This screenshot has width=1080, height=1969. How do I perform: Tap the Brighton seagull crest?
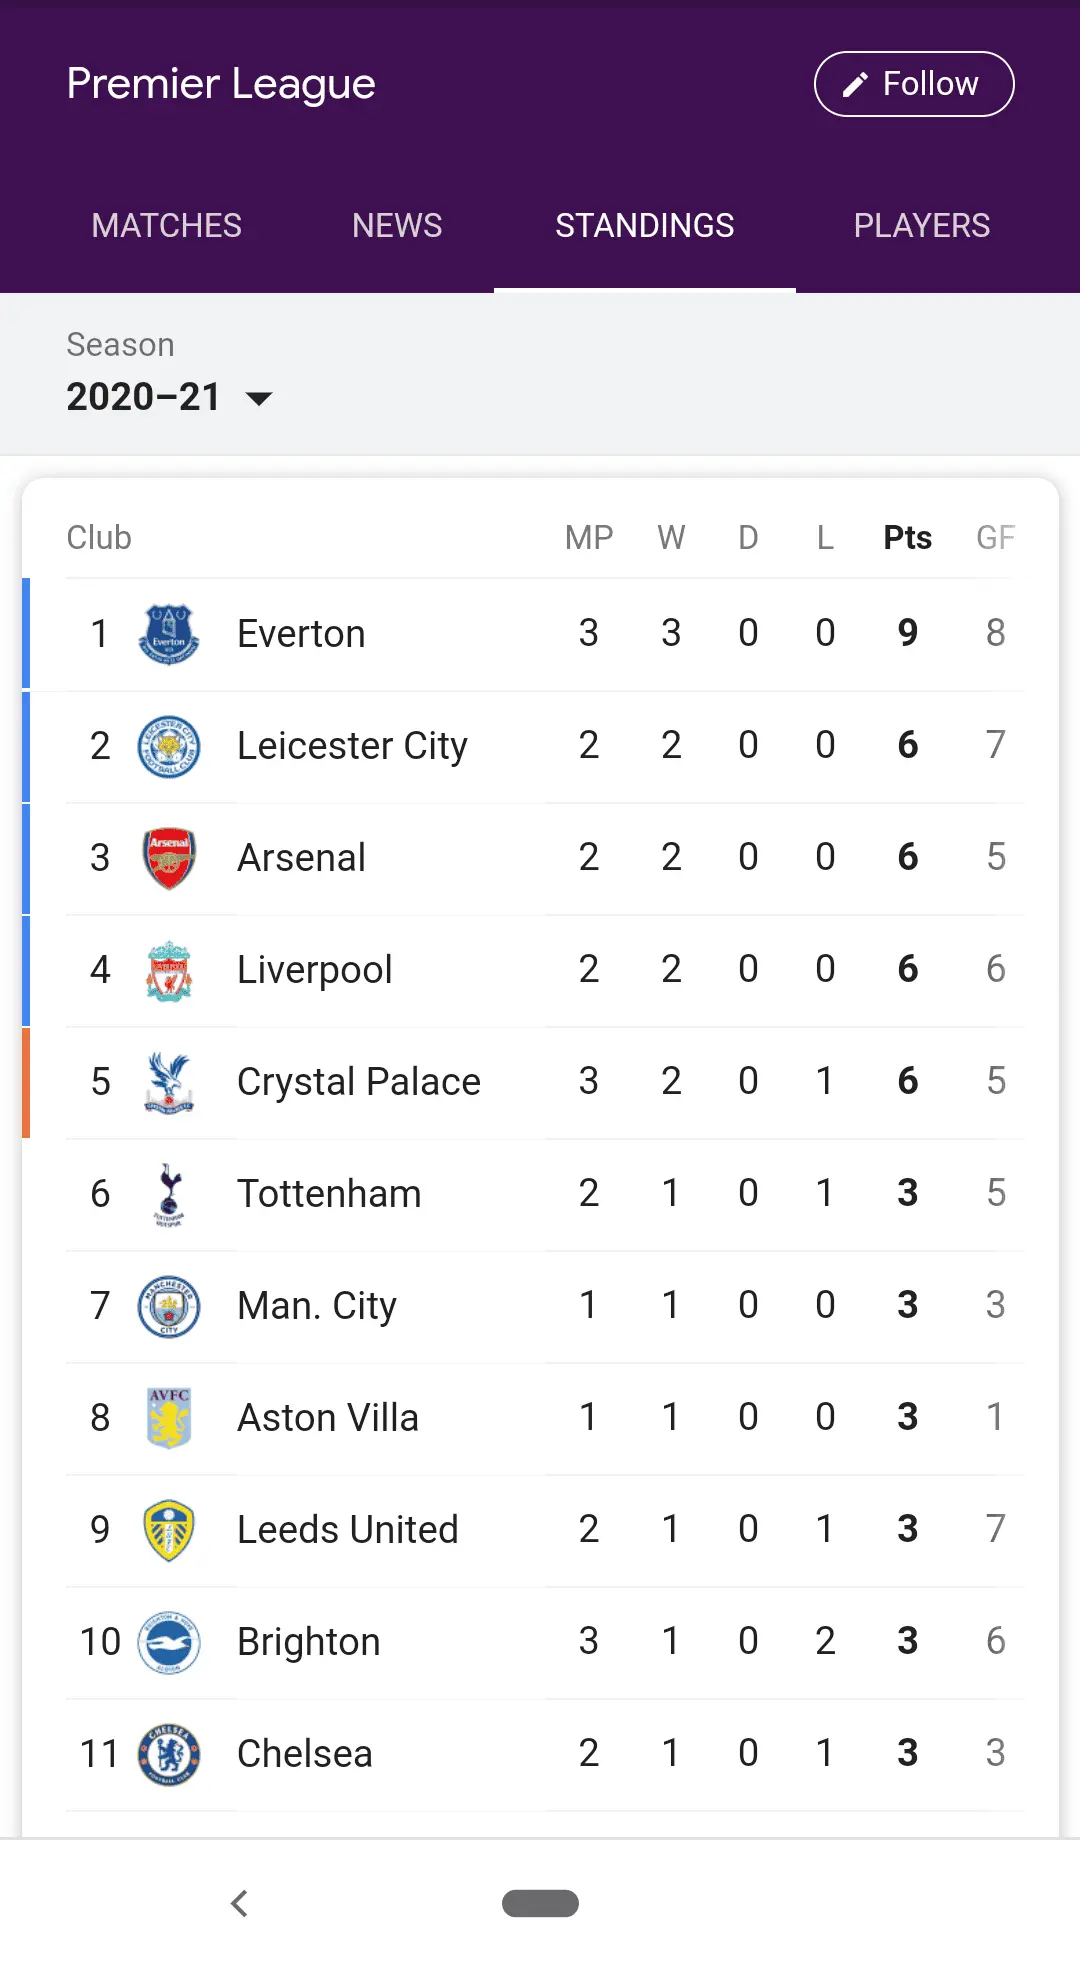(168, 1642)
